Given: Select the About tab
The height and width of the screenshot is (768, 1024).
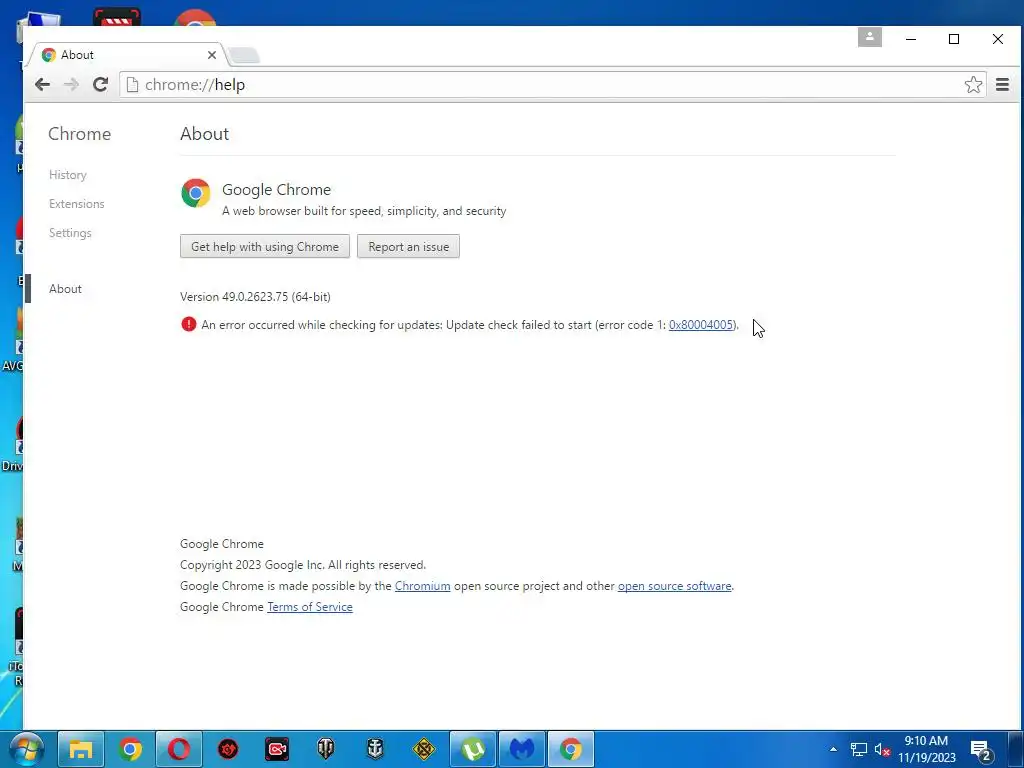Looking at the screenshot, I should coord(127,55).
